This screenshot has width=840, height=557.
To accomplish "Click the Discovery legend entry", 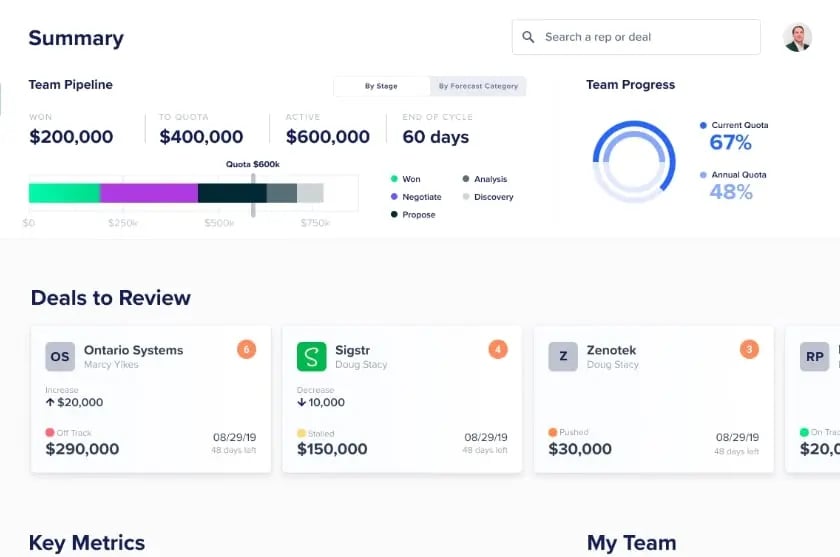I will pyautogui.click(x=488, y=197).
